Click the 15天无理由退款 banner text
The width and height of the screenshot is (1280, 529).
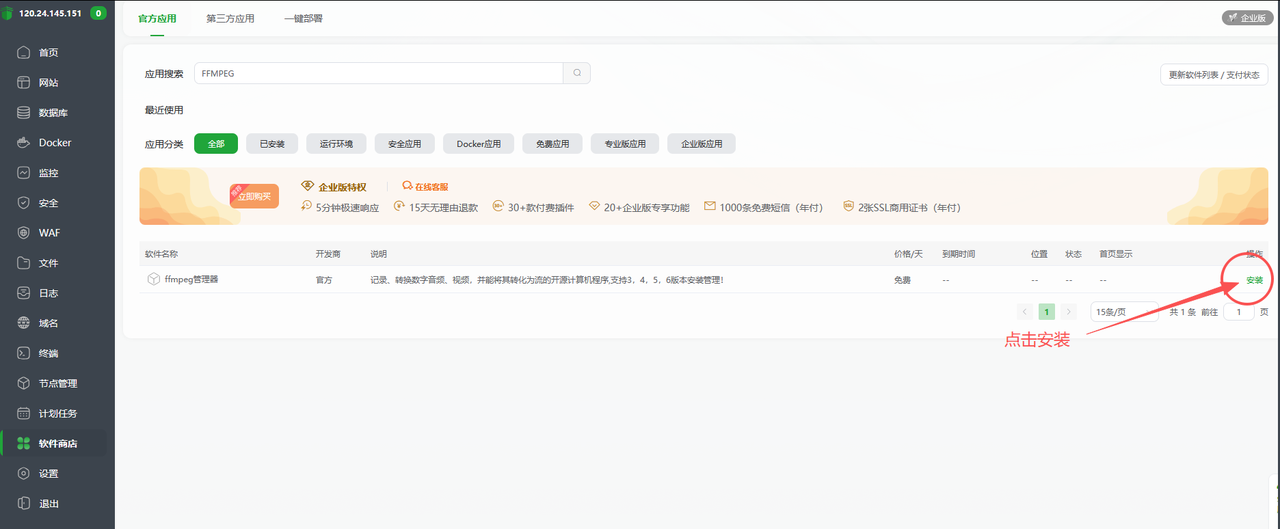tap(443, 207)
